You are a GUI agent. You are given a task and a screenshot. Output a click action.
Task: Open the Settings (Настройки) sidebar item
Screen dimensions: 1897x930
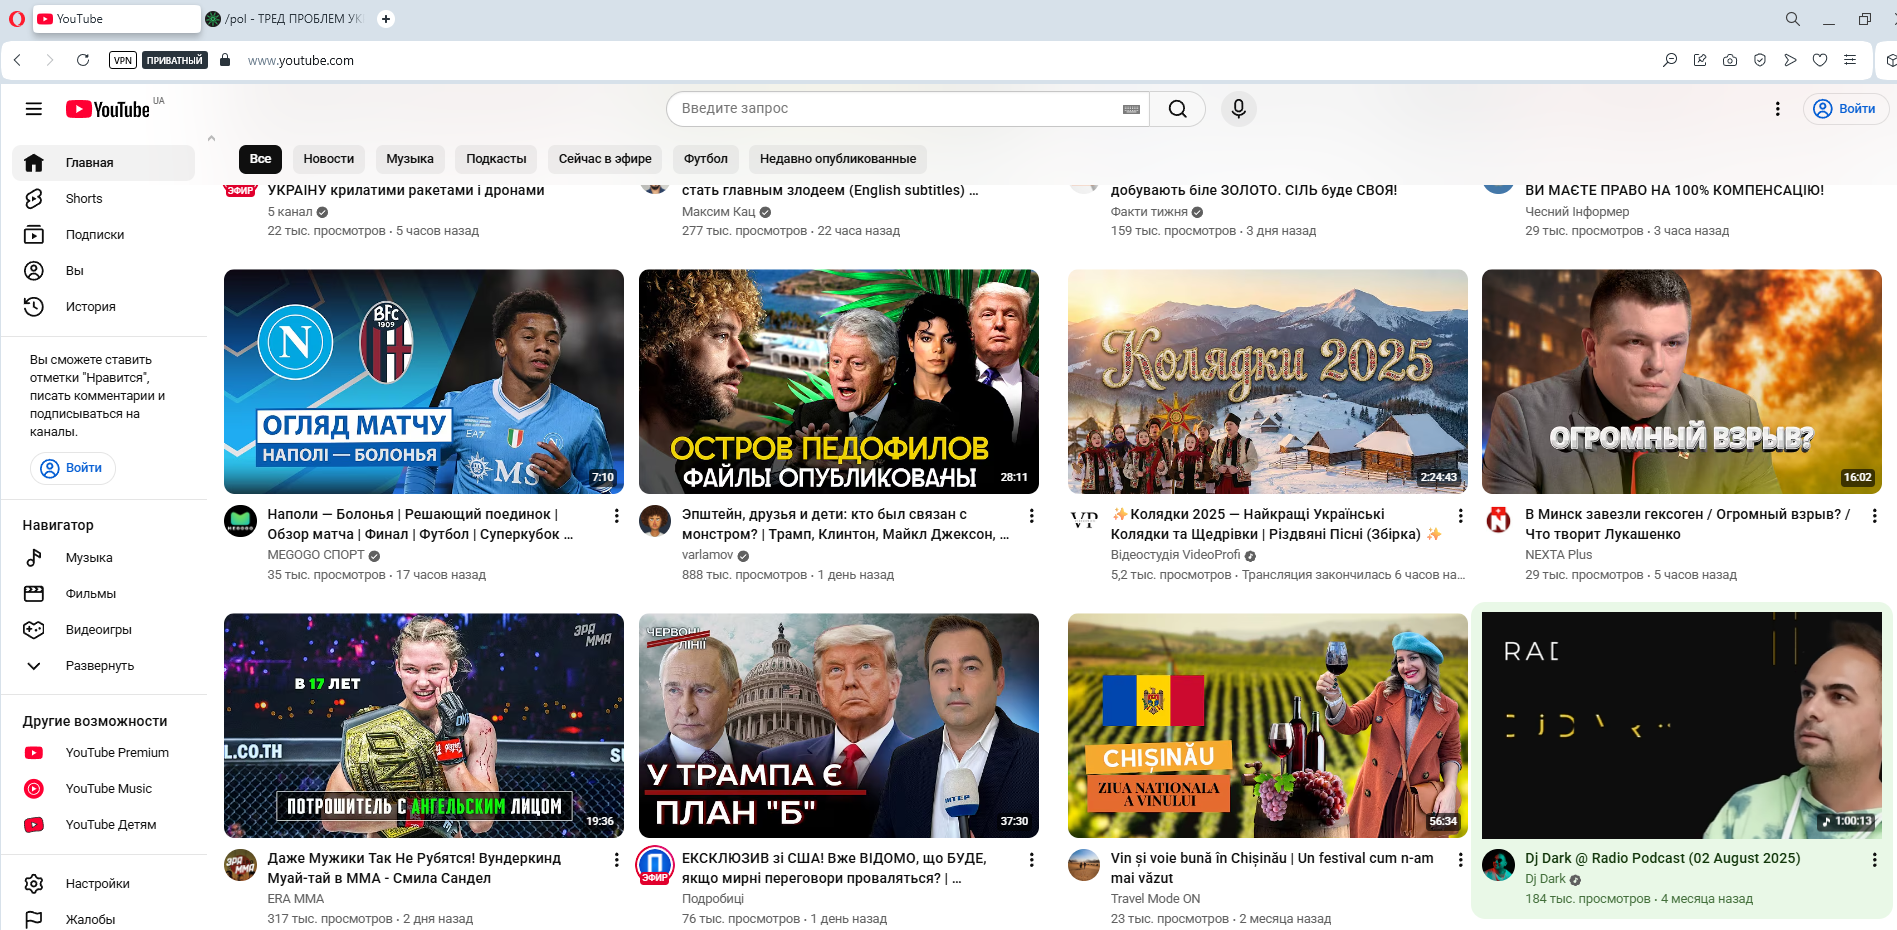[97, 884]
